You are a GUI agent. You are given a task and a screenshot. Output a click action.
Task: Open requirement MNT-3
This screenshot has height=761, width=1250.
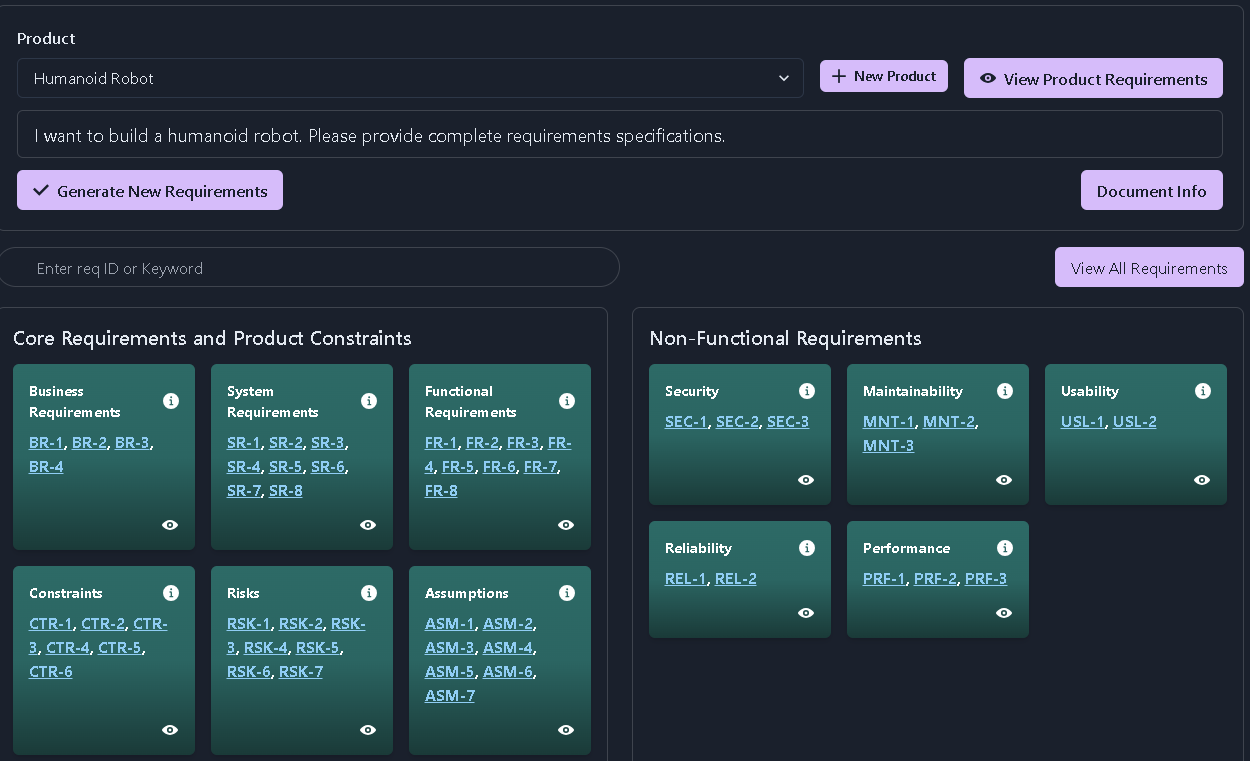click(x=889, y=445)
